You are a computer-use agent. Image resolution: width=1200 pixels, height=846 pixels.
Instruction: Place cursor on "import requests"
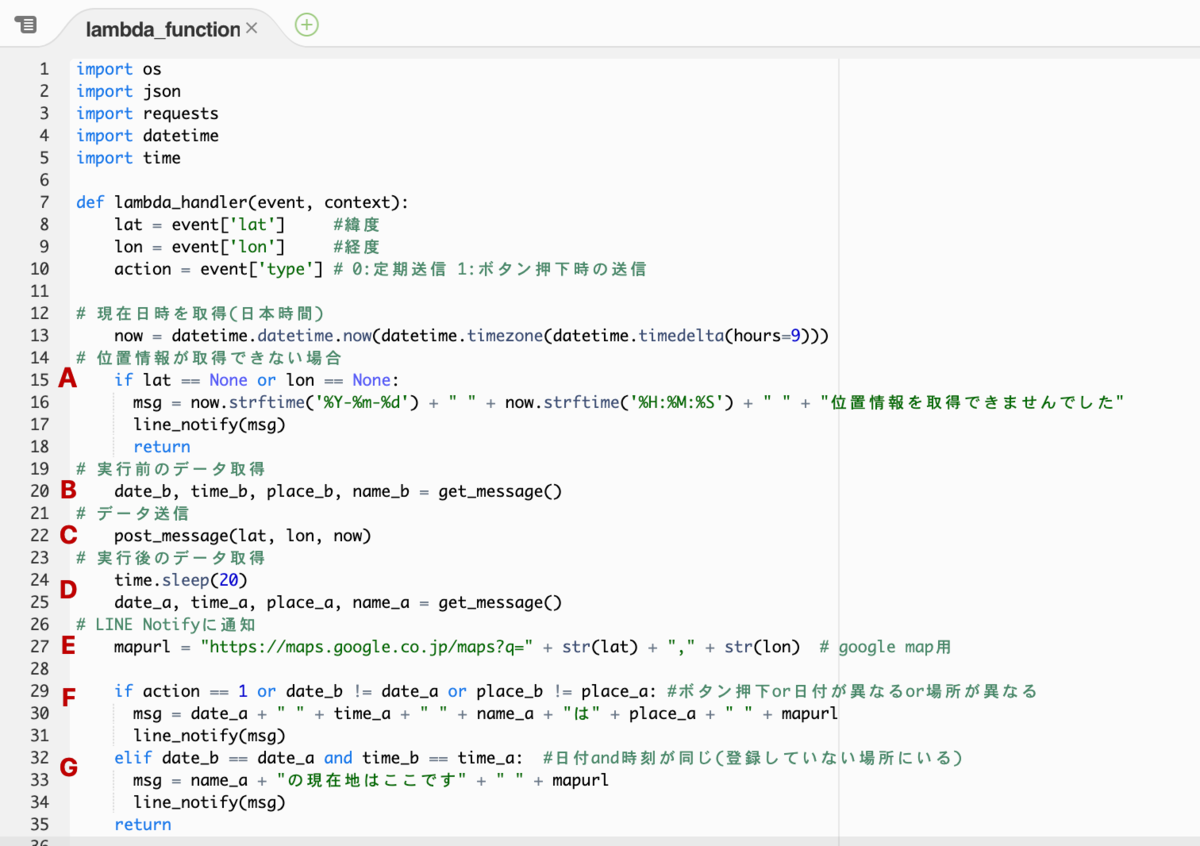click(147, 113)
